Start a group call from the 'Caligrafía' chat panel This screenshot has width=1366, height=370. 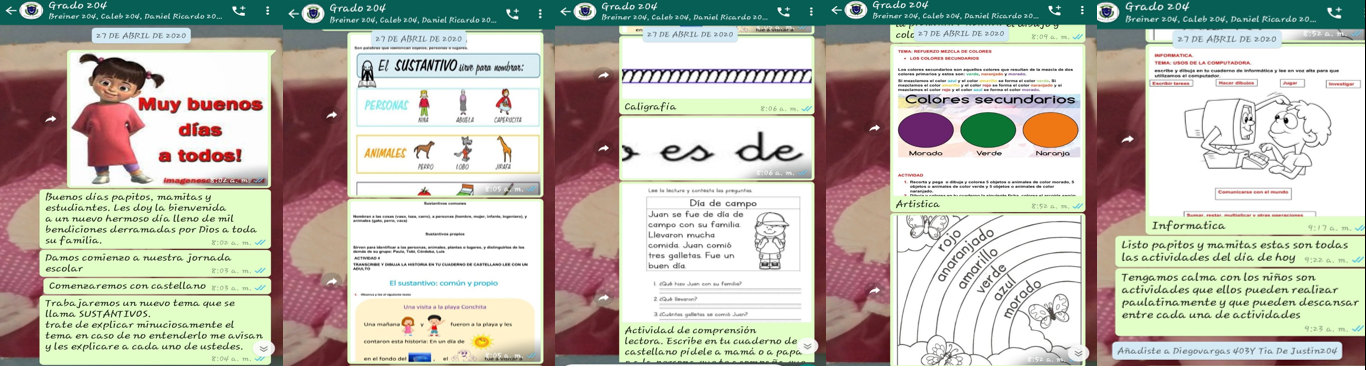click(x=784, y=12)
